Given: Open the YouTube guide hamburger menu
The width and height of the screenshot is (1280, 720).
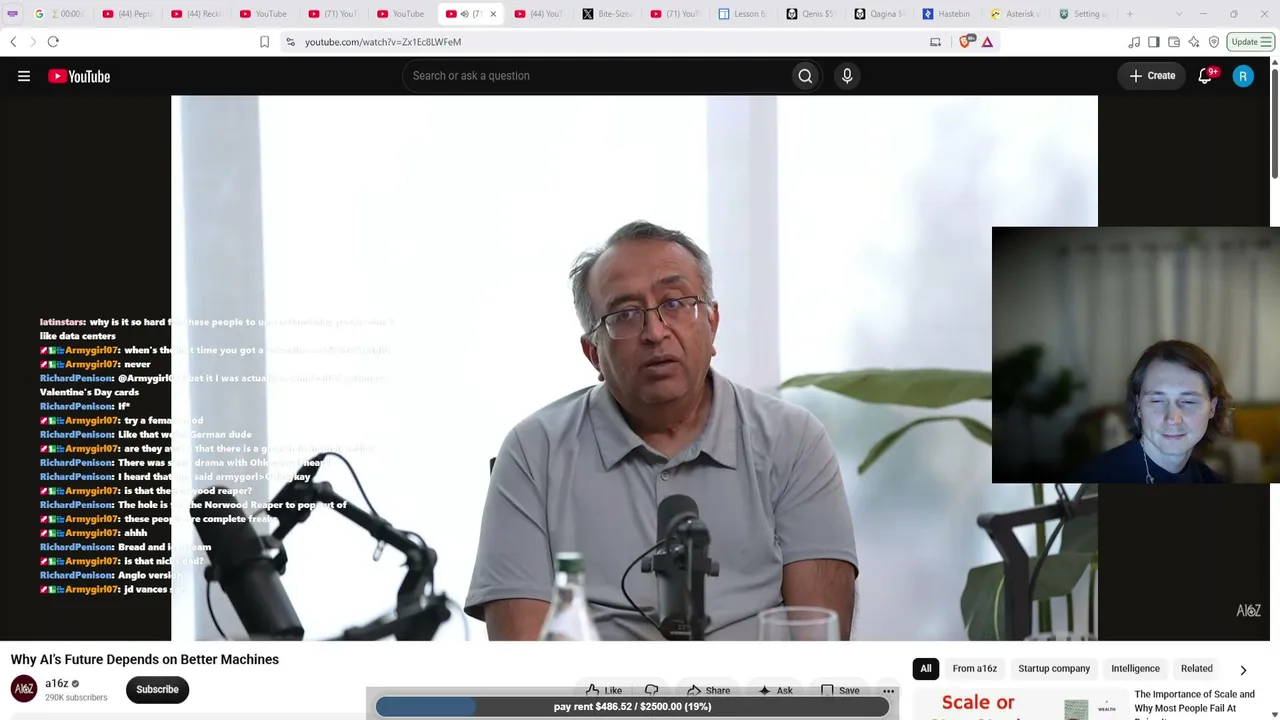Looking at the screenshot, I should (x=24, y=76).
